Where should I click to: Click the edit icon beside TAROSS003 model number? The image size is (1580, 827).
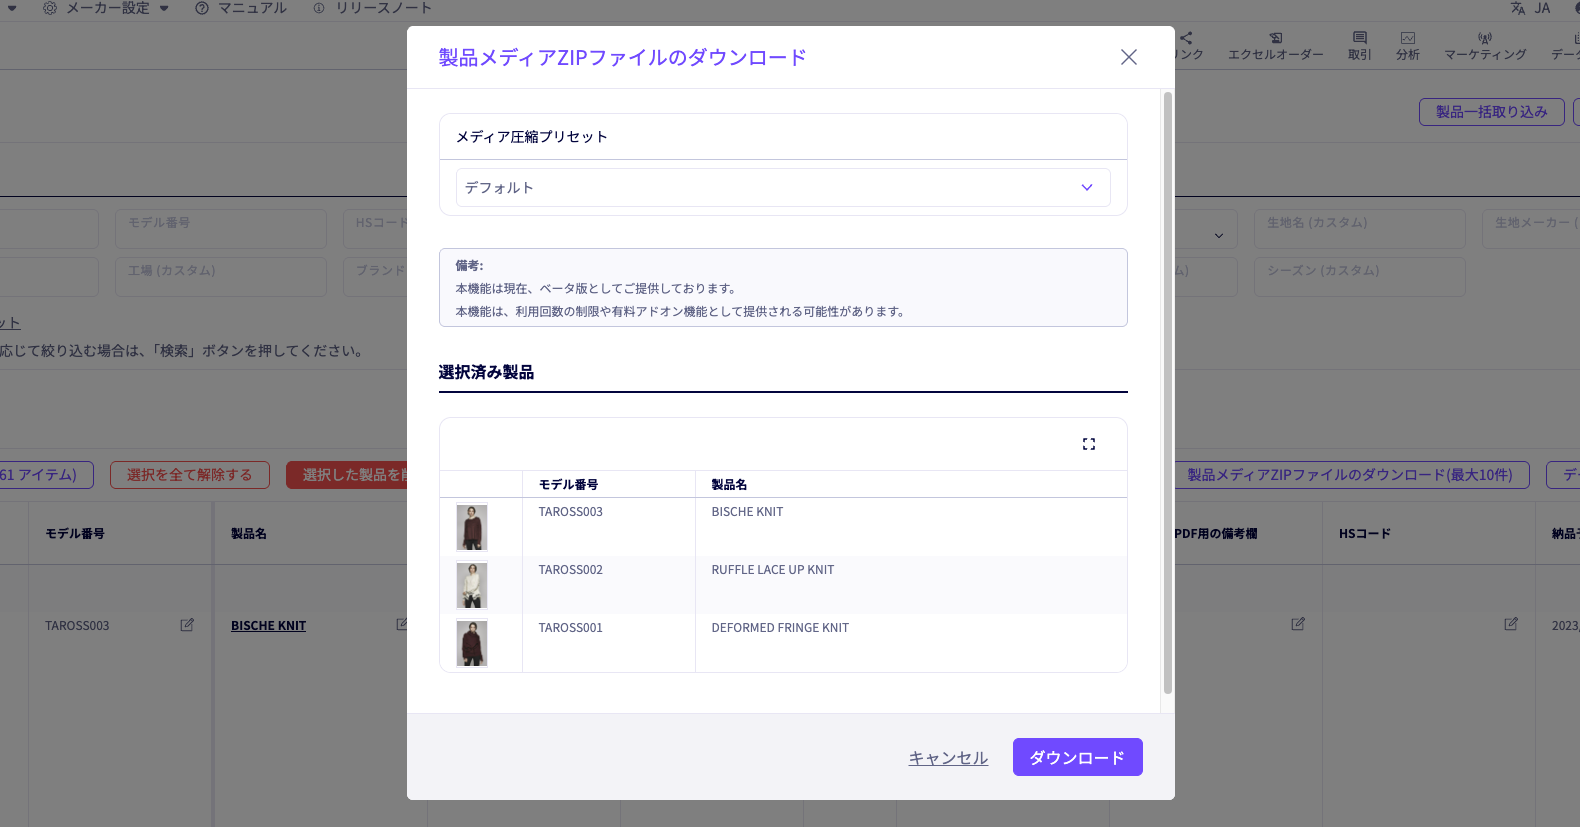click(x=187, y=625)
